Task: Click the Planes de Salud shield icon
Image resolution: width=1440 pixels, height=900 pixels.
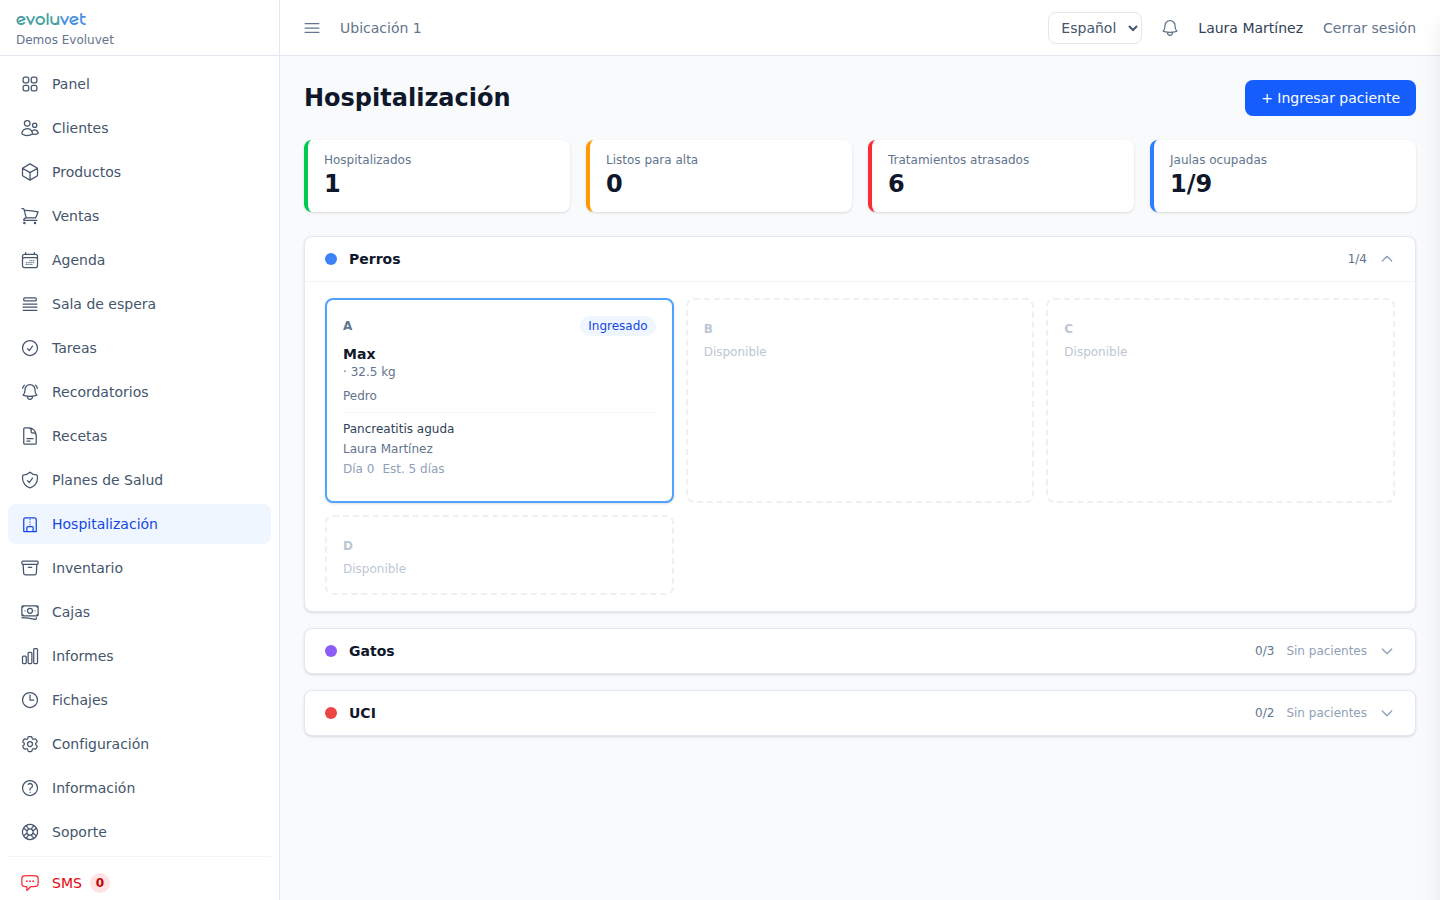Action: coord(30,480)
